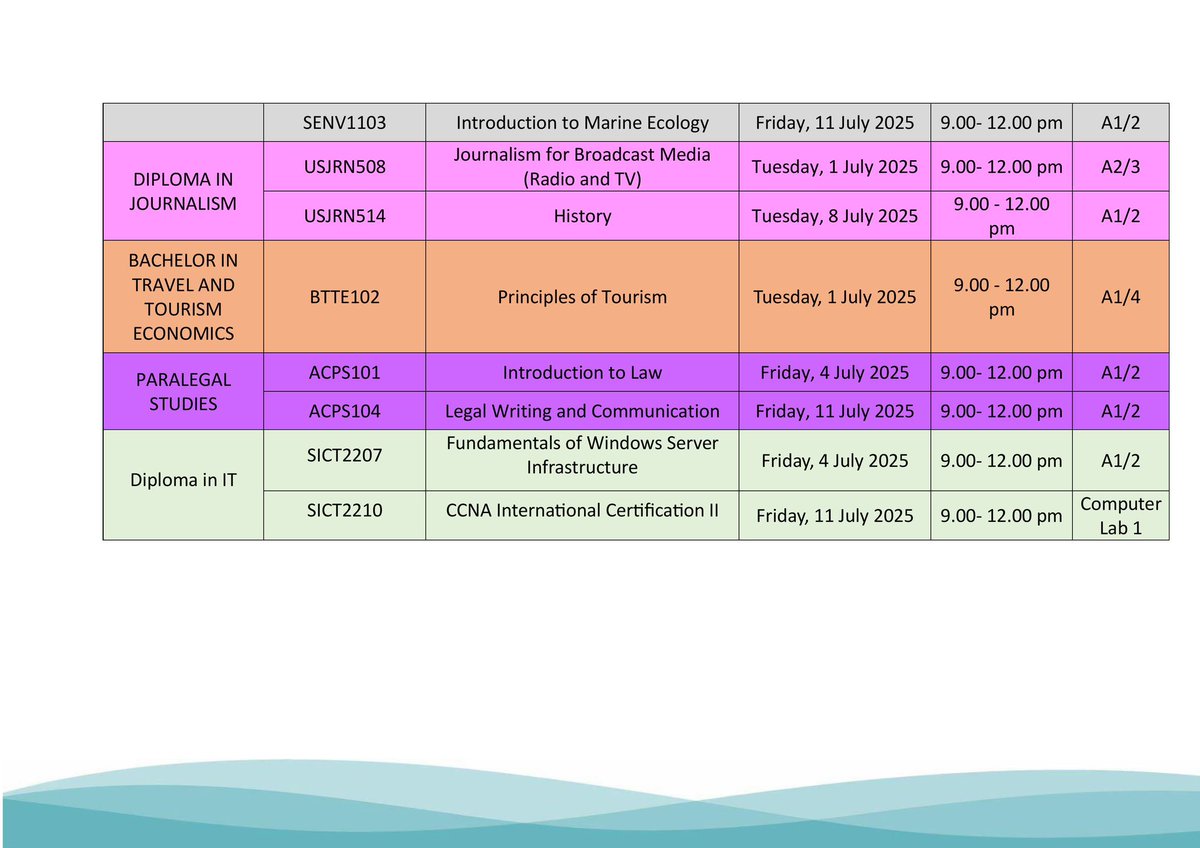Click the BTTE102 course code

pyautogui.click(x=344, y=297)
